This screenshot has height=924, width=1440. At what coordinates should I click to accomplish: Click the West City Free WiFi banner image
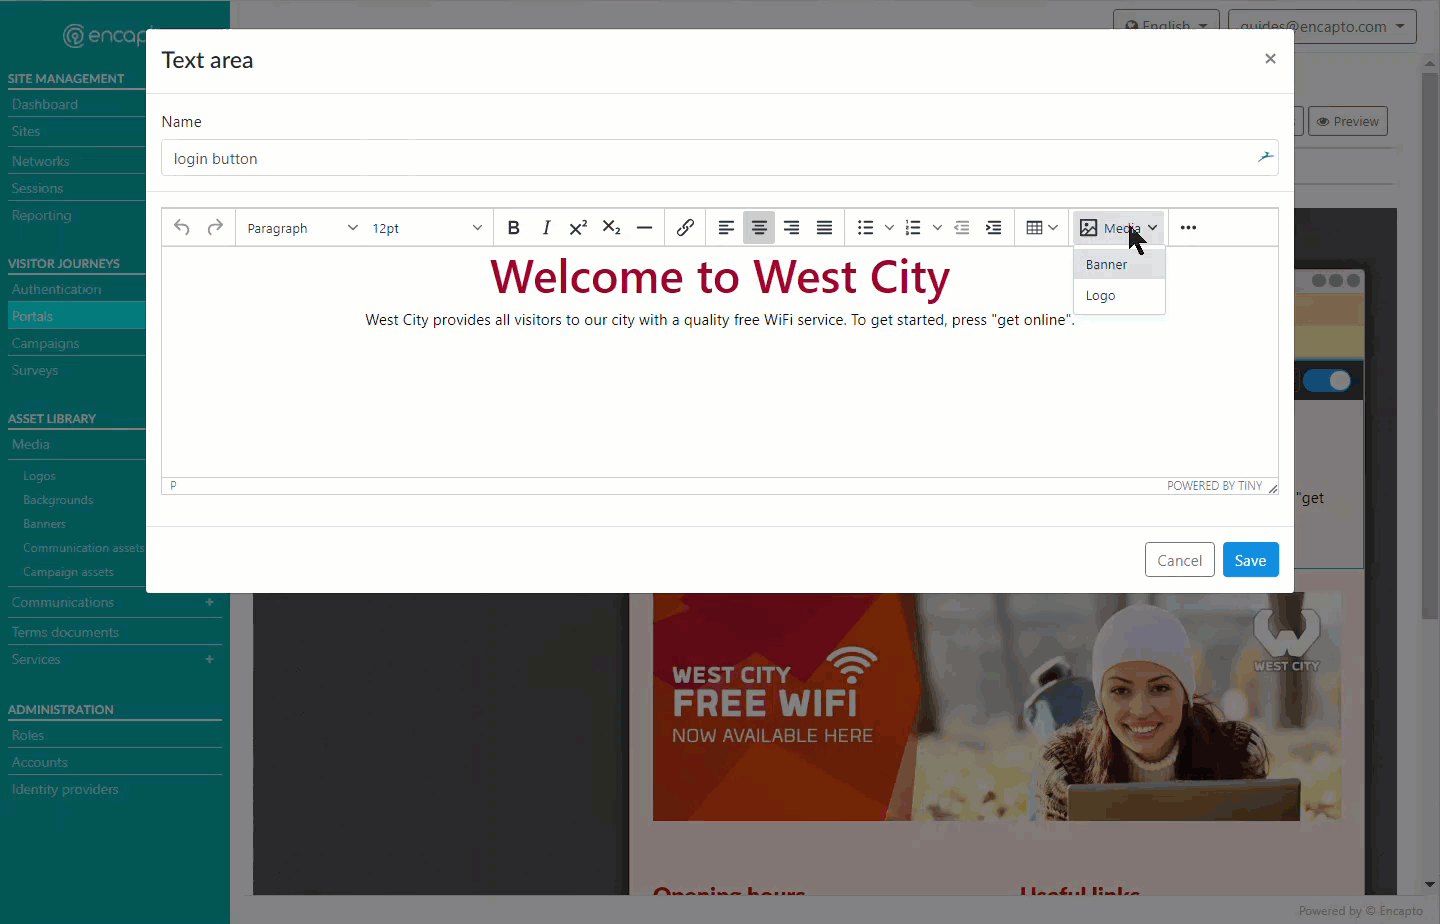coord(997,707)
